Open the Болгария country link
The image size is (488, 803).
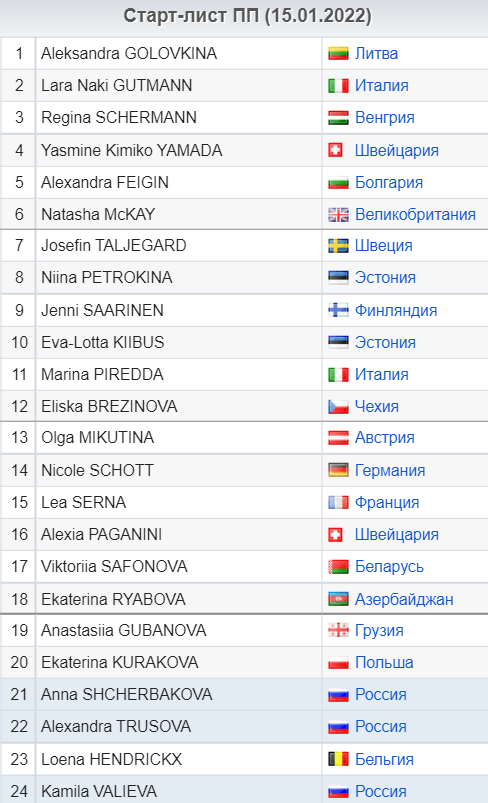389,182
